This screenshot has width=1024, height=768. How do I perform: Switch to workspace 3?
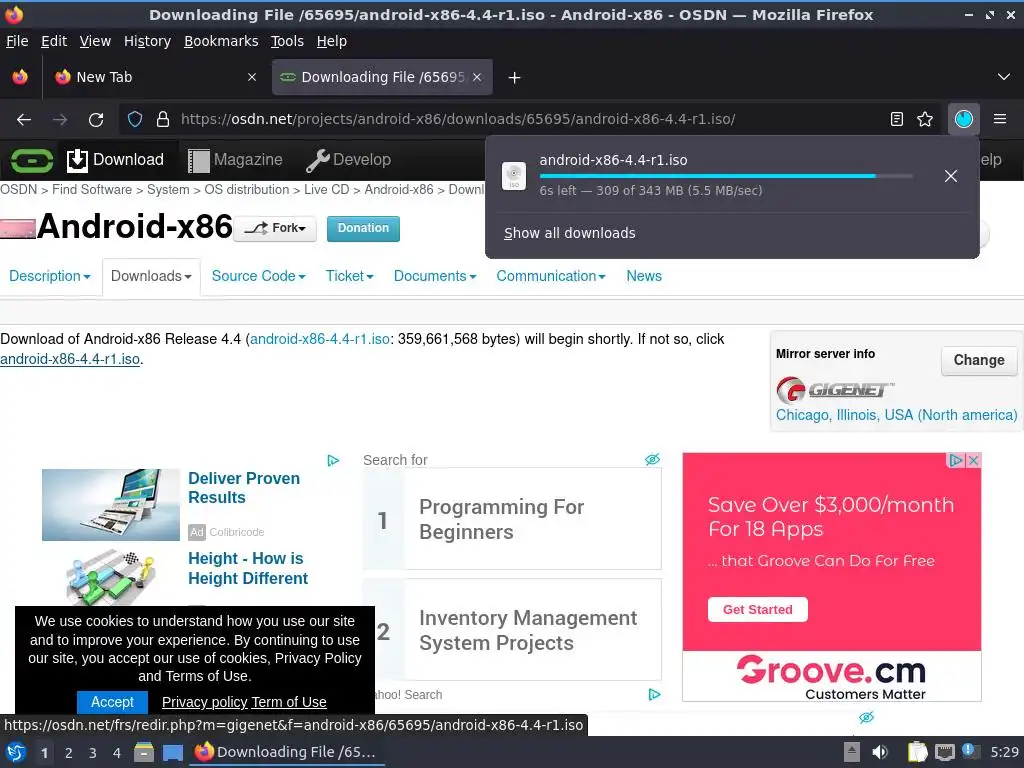(93, 753)
